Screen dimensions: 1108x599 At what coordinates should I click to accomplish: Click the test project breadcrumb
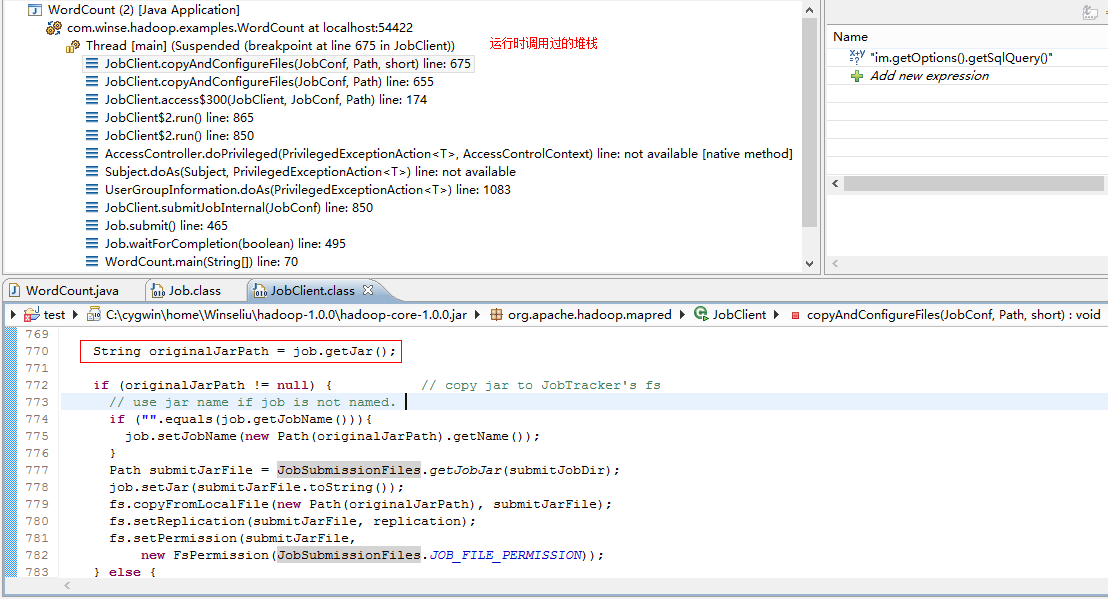click(x=54, y=315)
